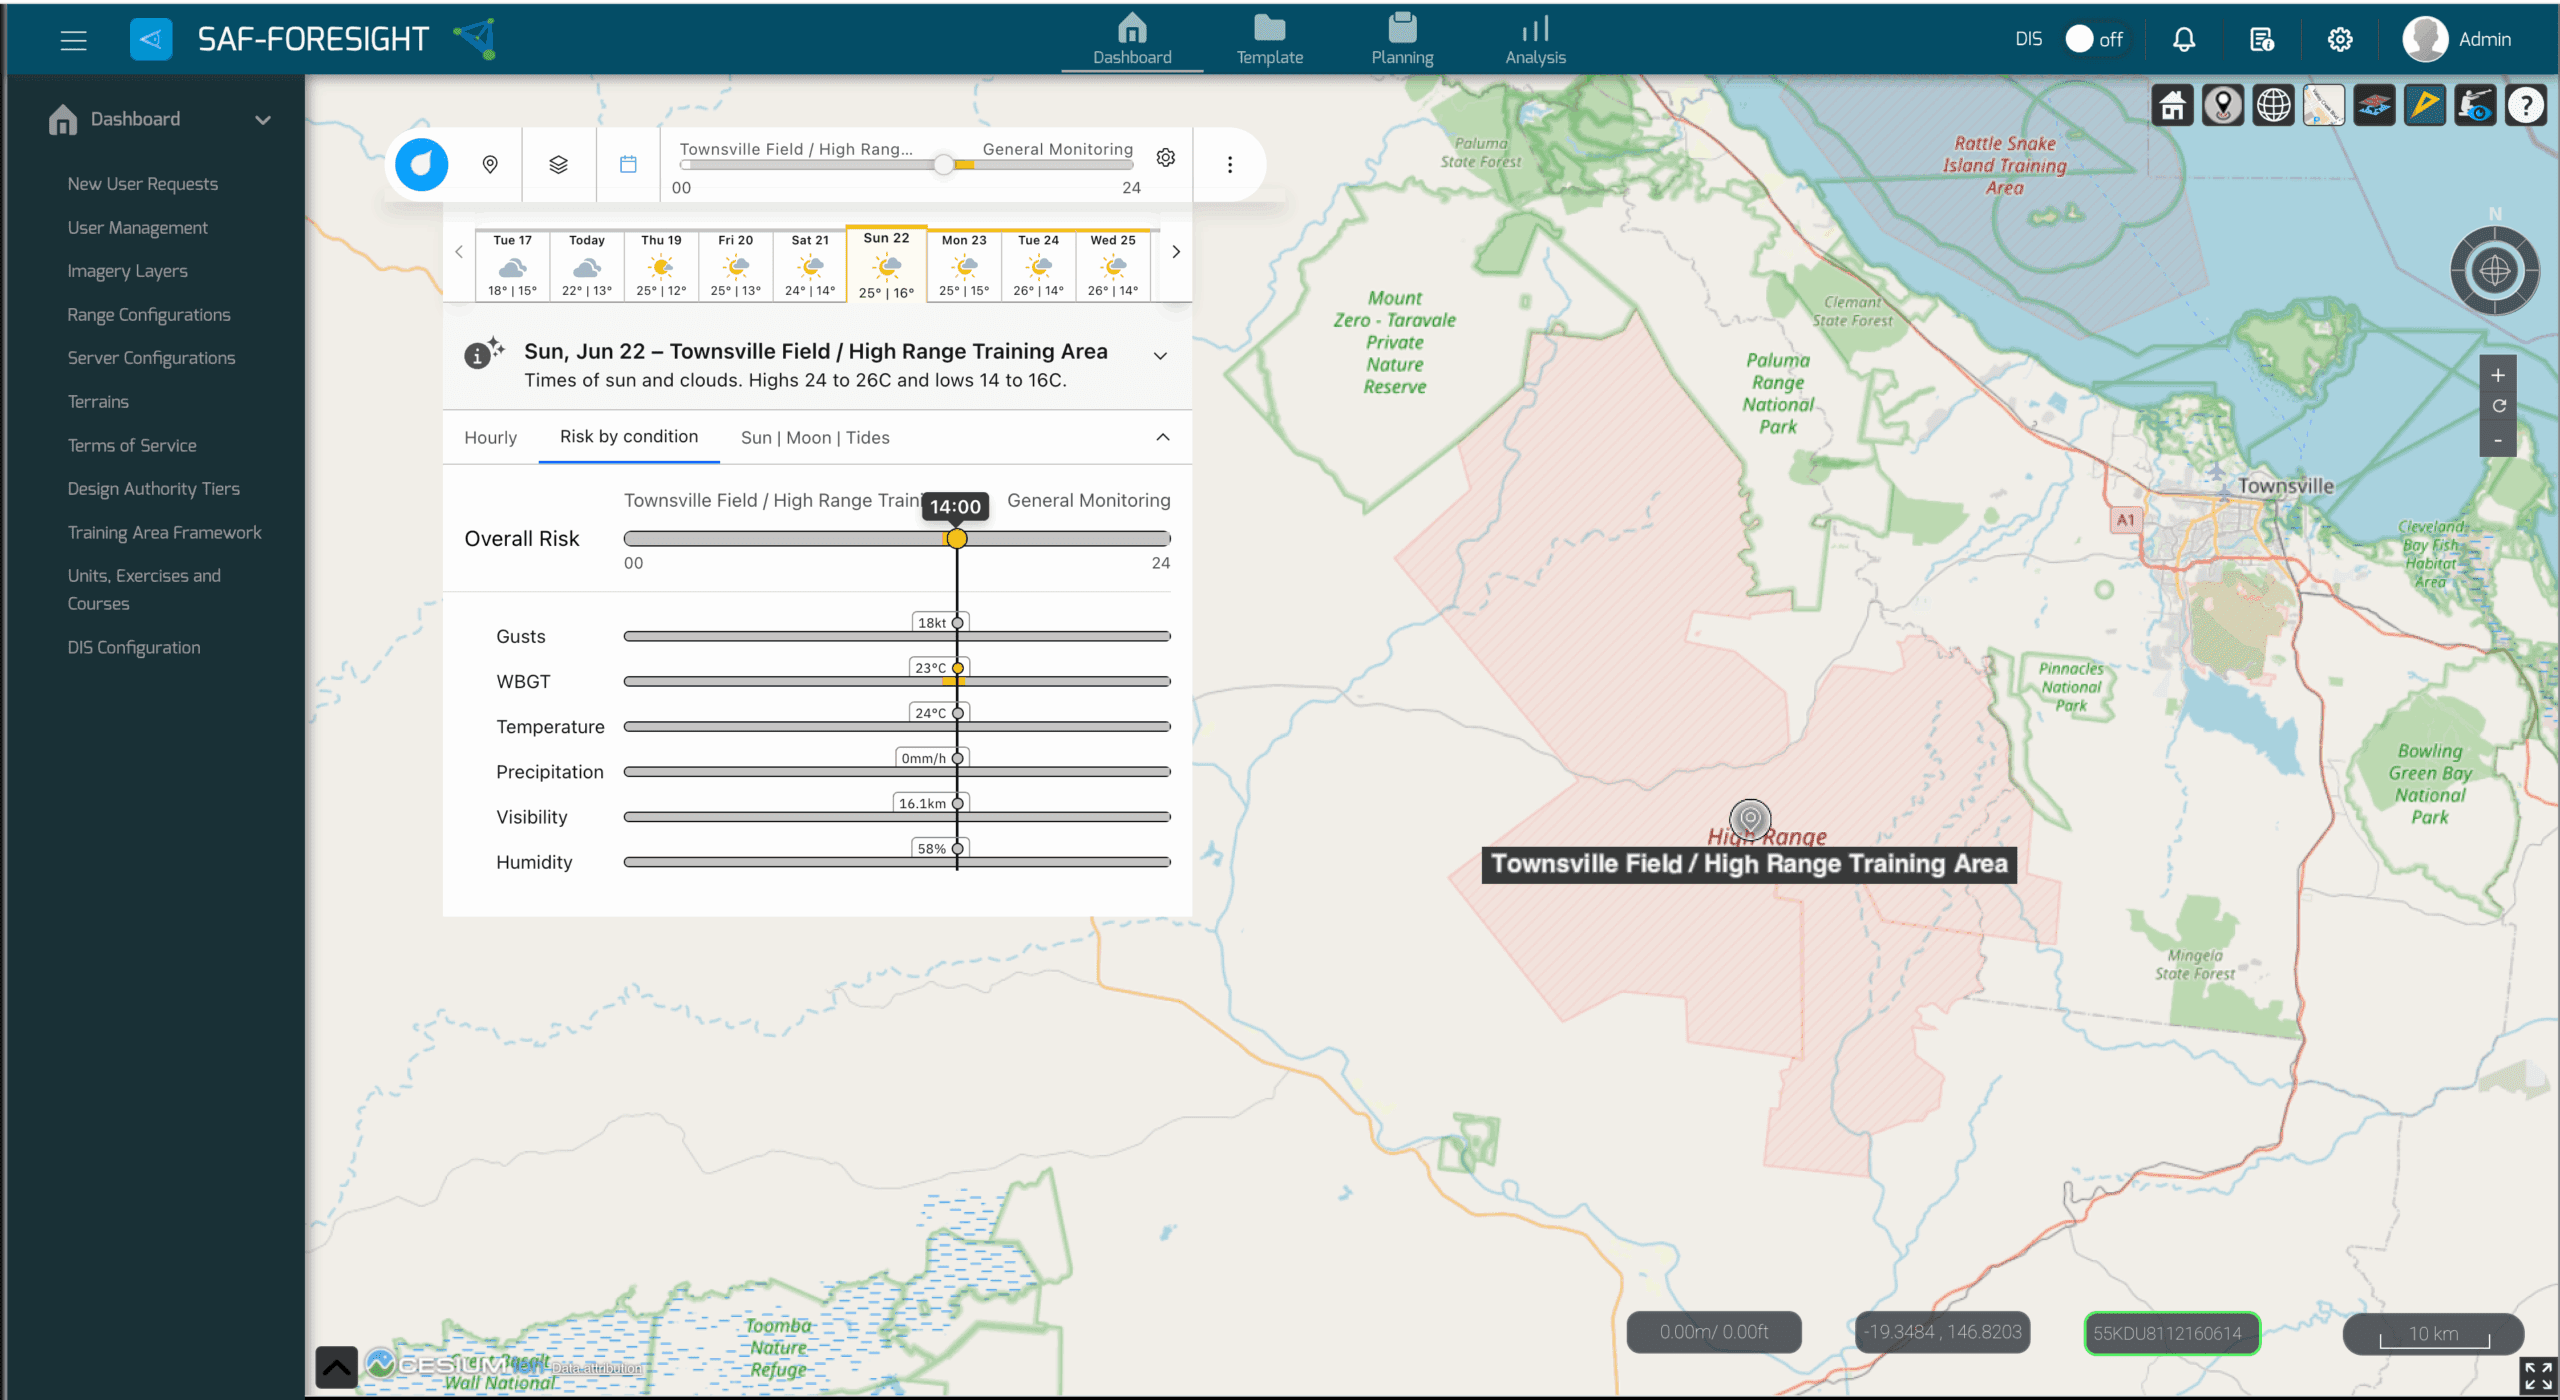Viewport: 2560px width, 1400px height.
Task: Collapse the Risk by condition panel chevron
Action: pos(1163,437)
